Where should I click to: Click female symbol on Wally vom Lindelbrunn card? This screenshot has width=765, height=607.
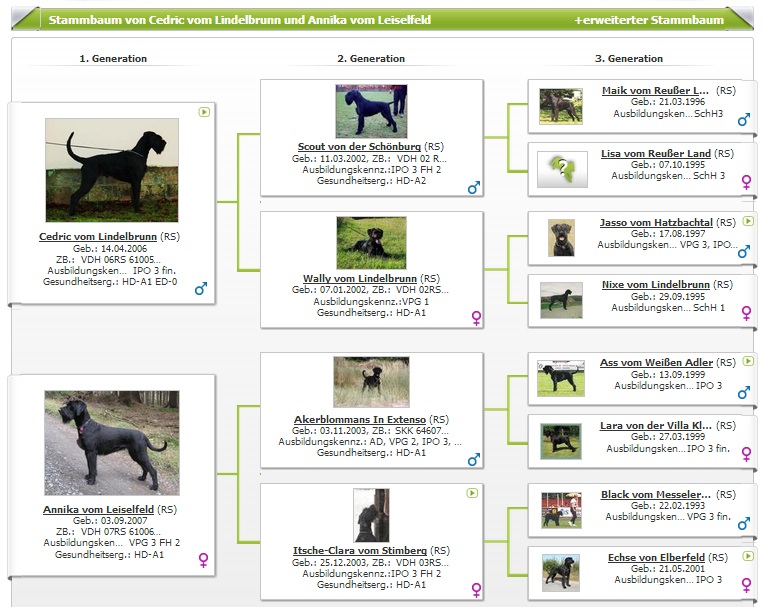point(476,318)
